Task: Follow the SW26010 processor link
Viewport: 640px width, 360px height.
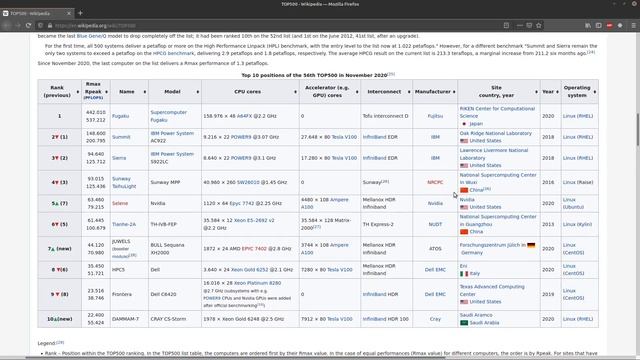Action: pyautogui.click(x=248, y=182)
